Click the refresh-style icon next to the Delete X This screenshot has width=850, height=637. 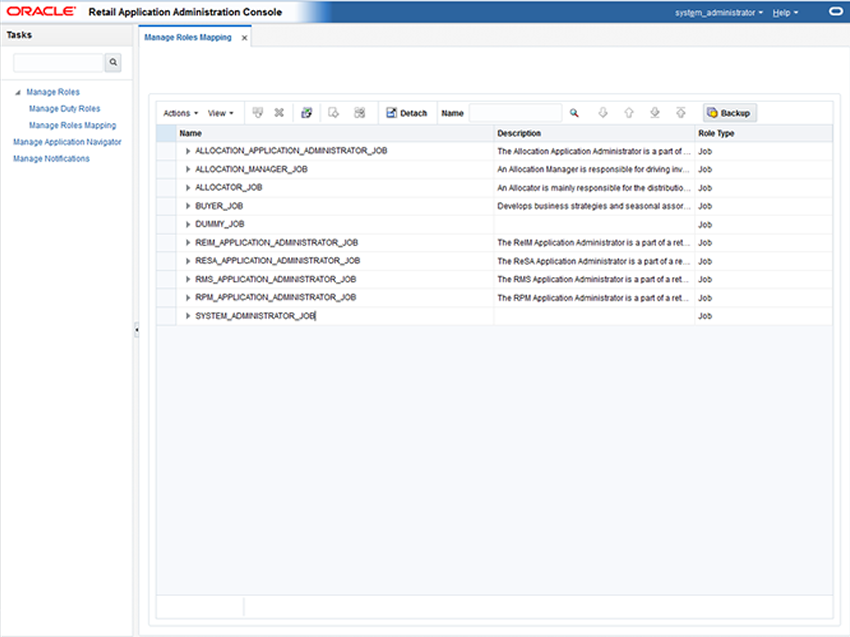pos(307,113)
